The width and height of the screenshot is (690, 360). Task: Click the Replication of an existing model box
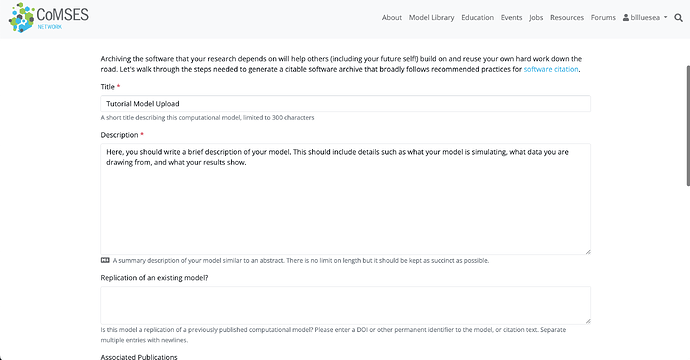coord(345,305)
